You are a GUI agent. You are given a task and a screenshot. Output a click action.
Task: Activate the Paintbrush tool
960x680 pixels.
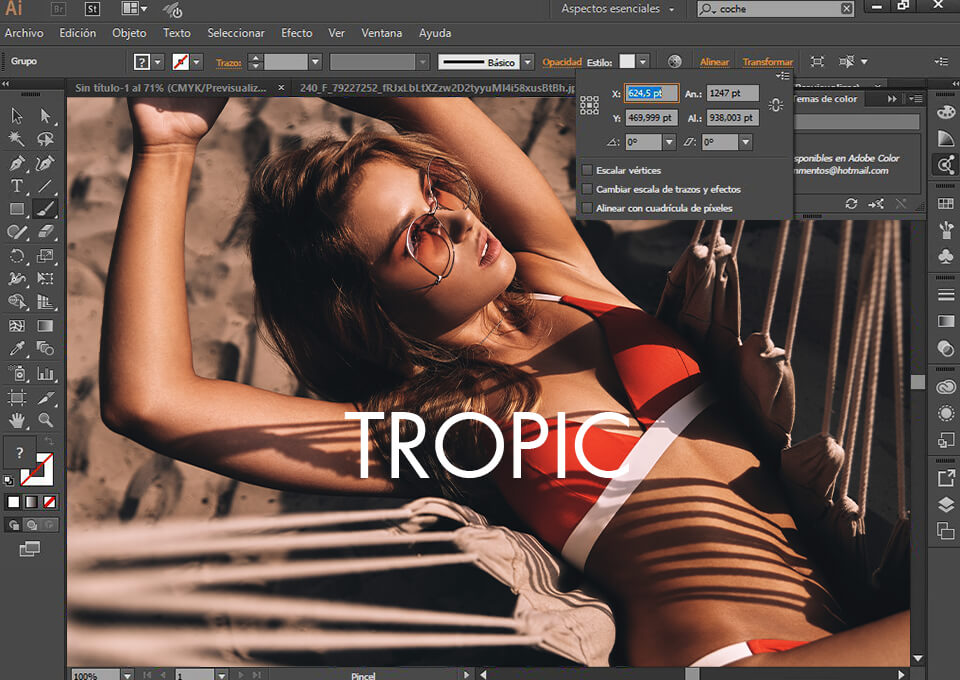(46, 207)
